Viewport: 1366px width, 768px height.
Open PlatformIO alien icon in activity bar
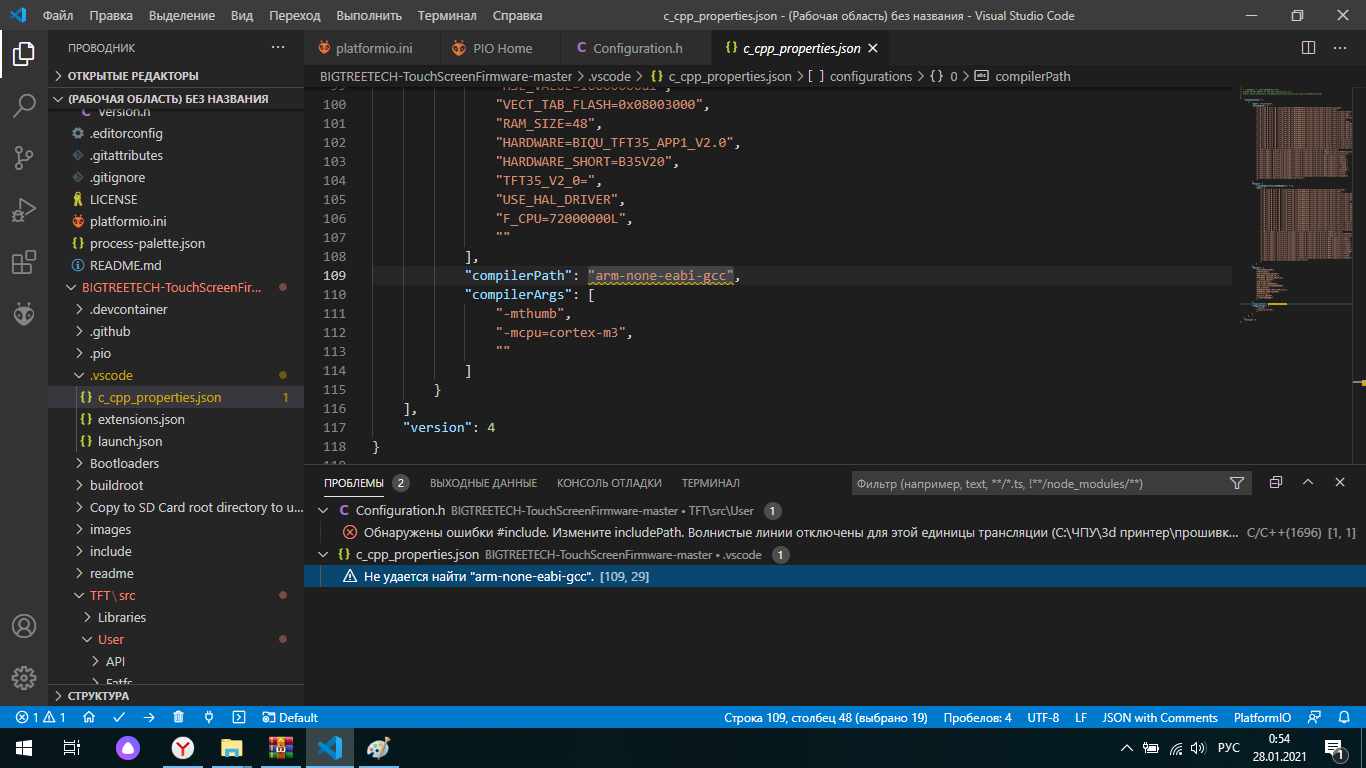click(24, 314)
